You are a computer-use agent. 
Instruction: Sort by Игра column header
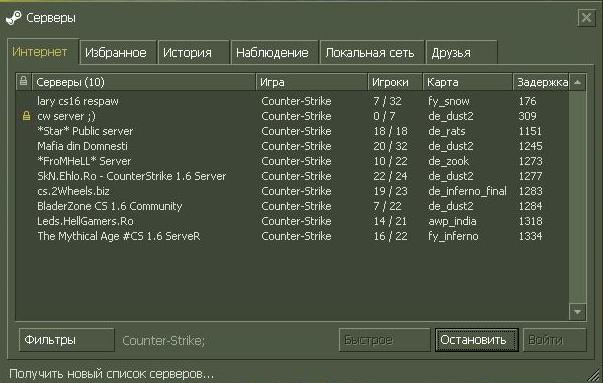click(x=311, y=82)
